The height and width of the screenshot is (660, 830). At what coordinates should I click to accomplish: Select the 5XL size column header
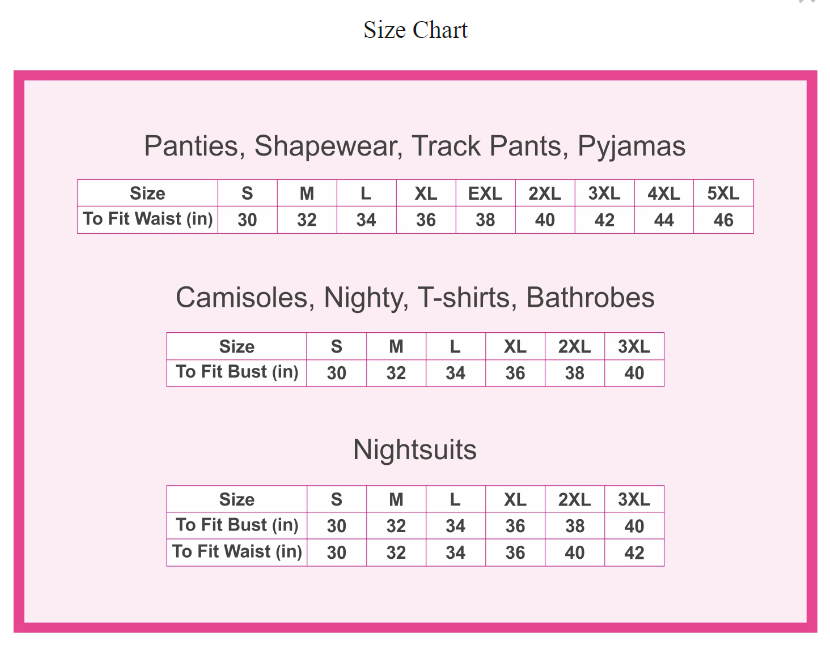tap(723, 193)
